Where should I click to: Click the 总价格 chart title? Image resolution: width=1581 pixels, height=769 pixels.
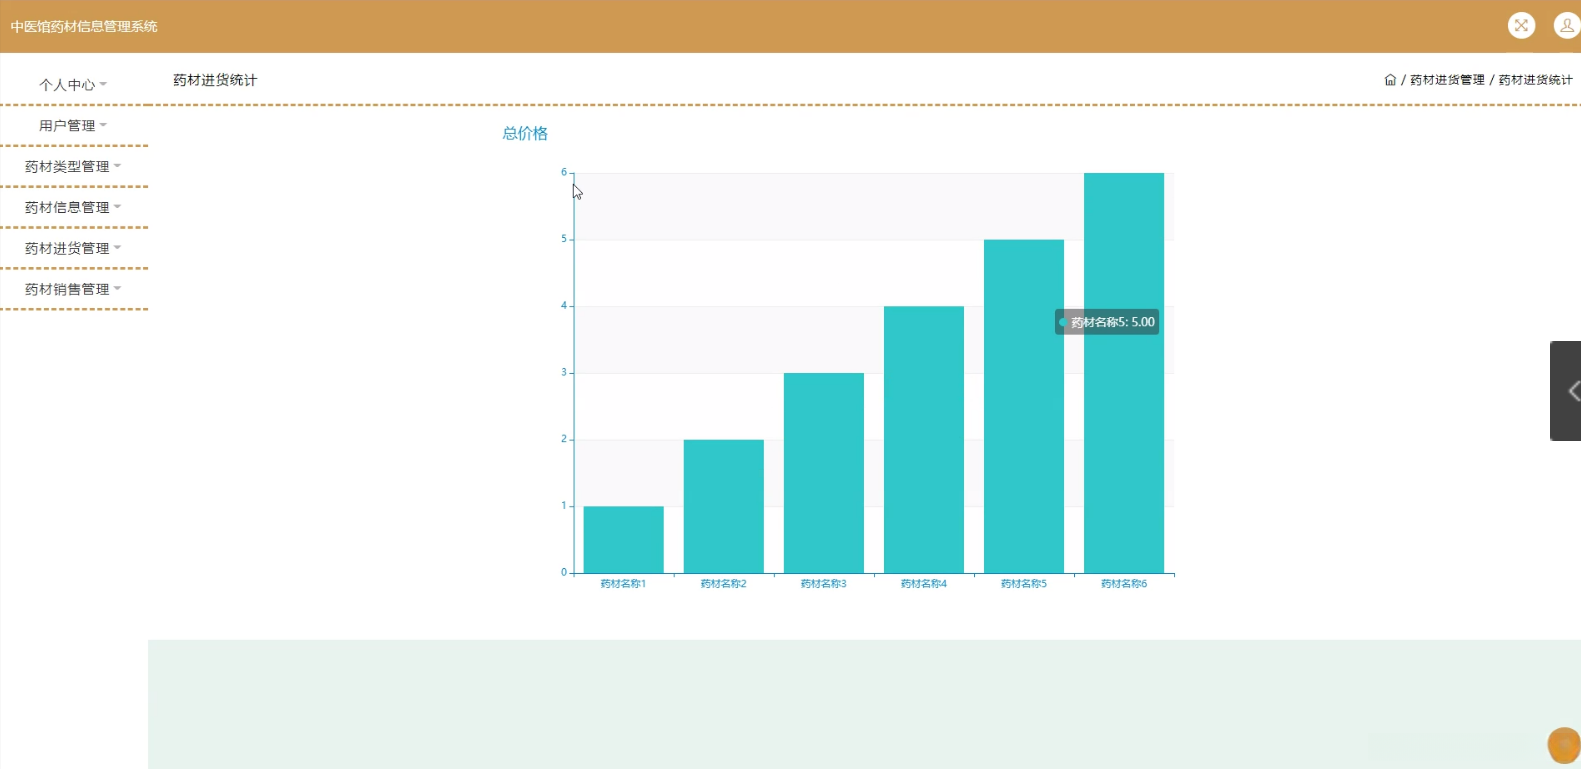point(525,134)
